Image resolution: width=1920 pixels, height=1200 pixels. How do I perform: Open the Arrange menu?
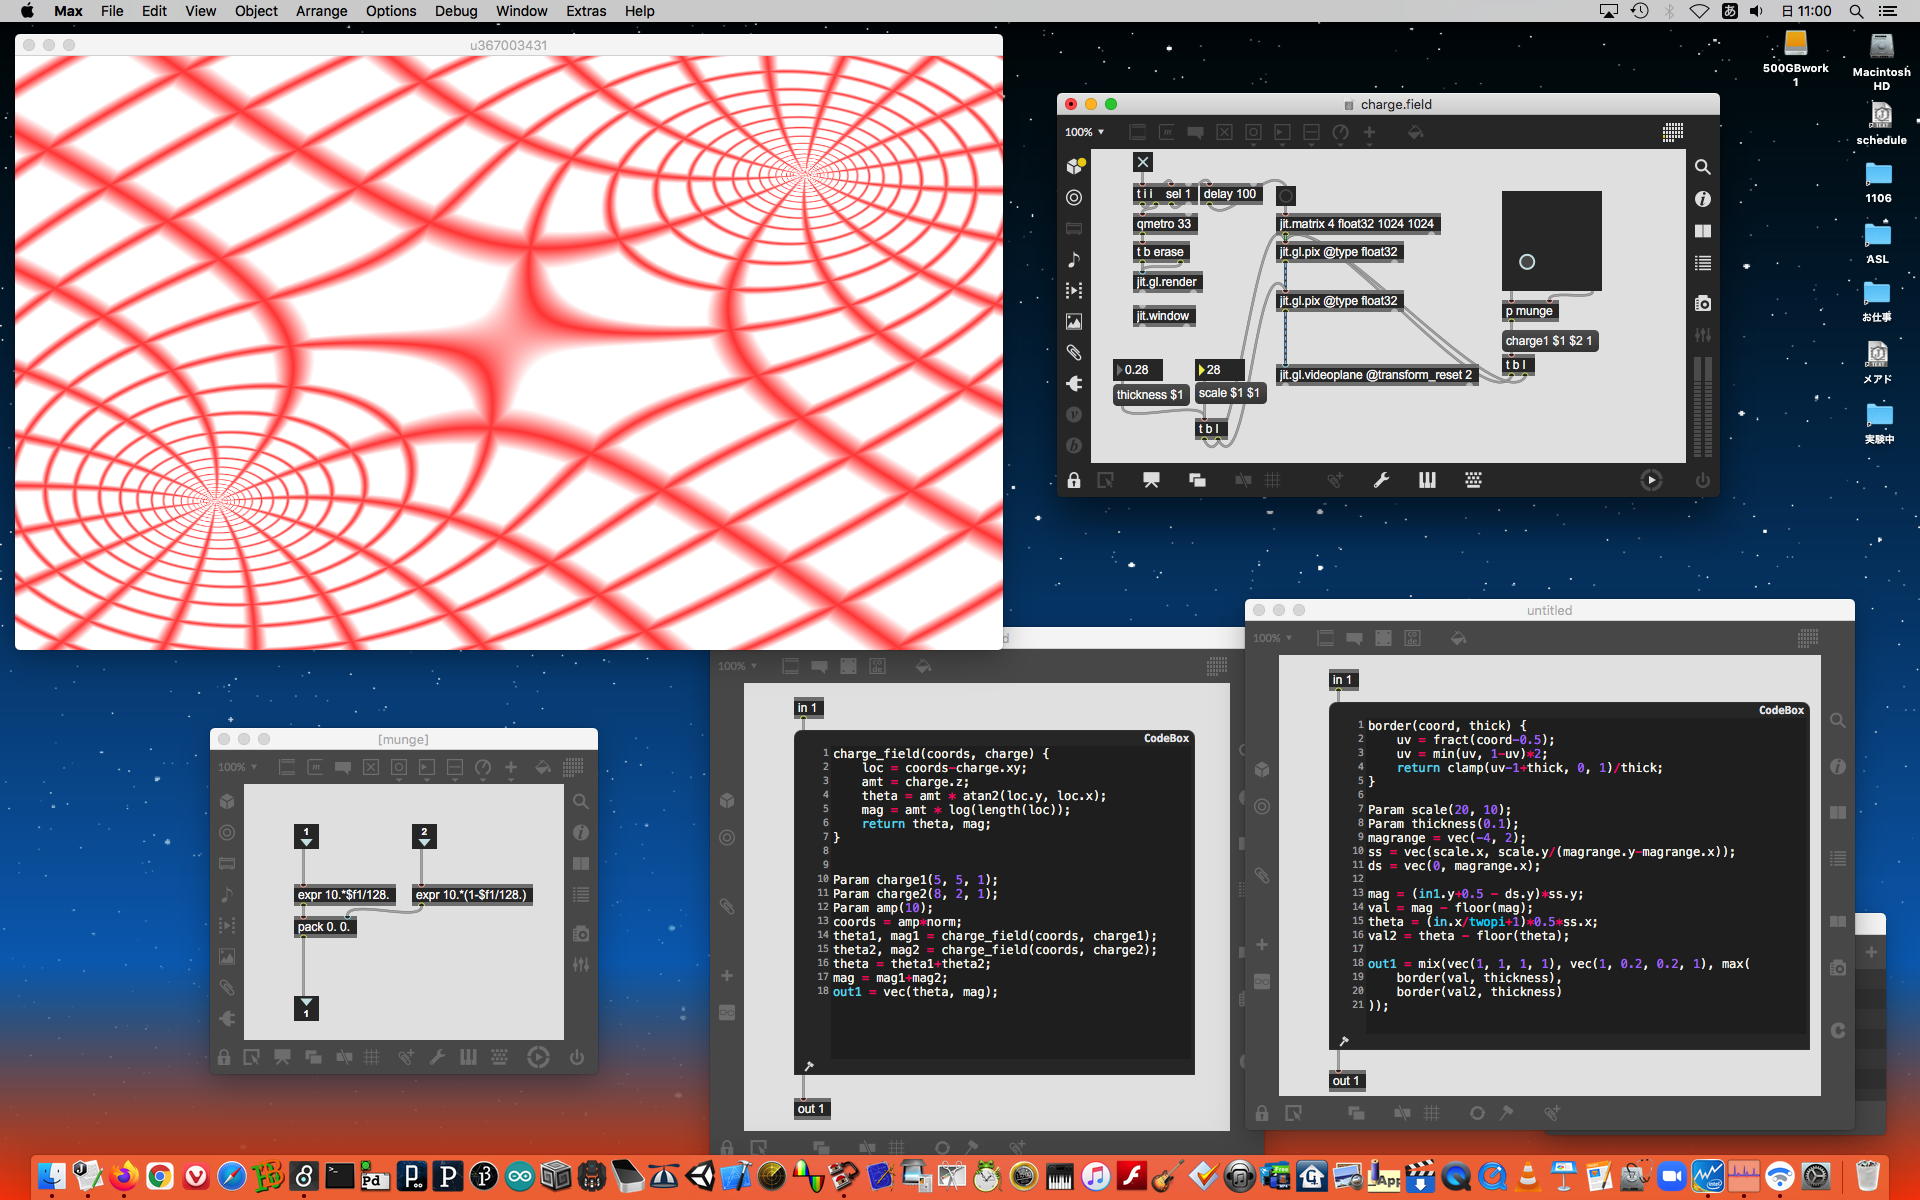tap(321, 11)
